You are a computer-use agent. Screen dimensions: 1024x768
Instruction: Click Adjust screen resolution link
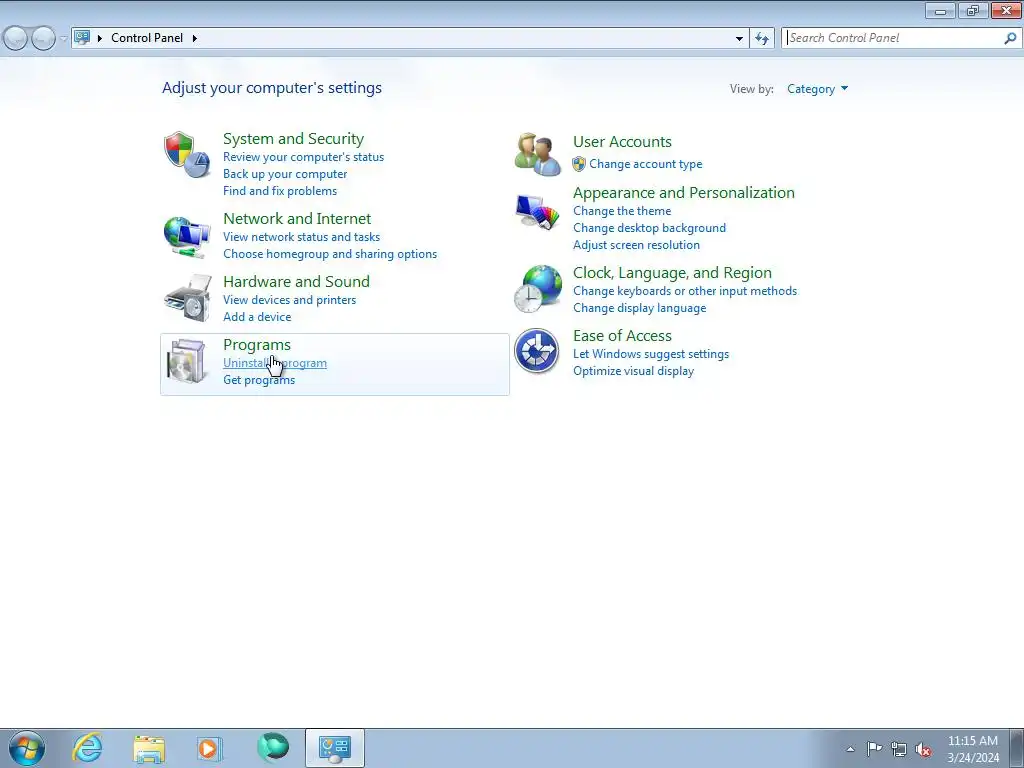point(636,245)
